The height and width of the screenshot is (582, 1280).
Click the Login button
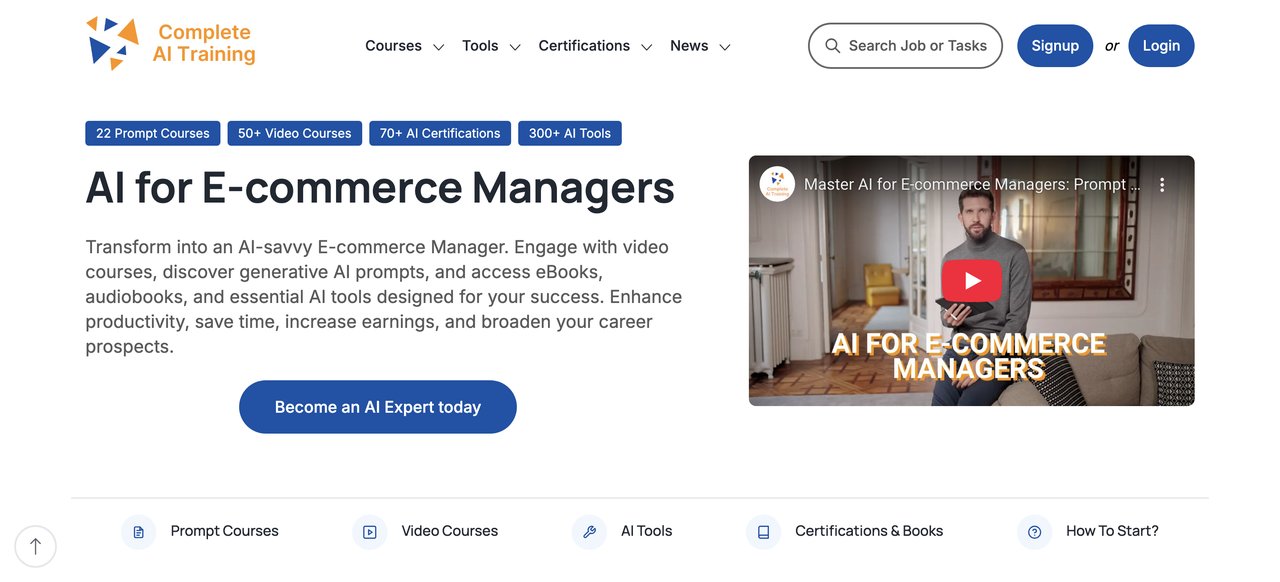click(1161, 46)
